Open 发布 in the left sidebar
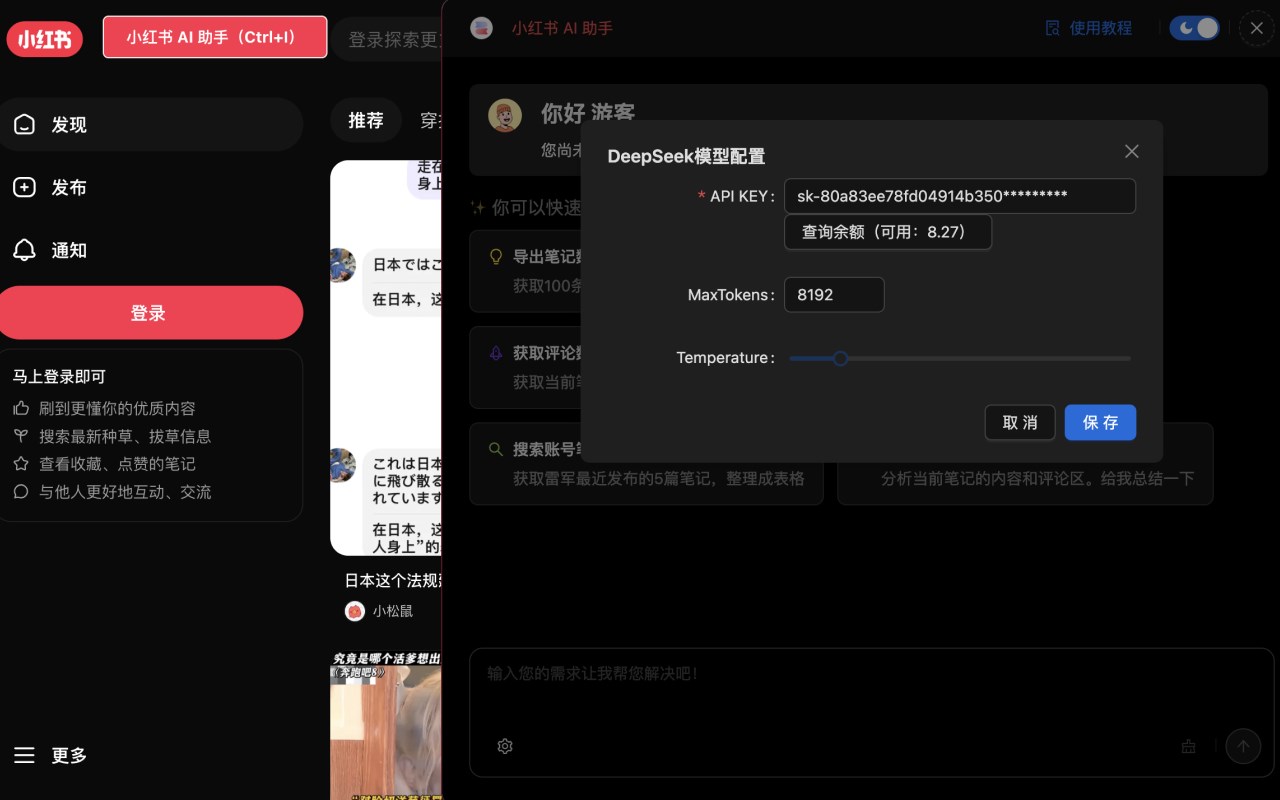The width and height of the screenshot is (1280, 800). [151, 187]
